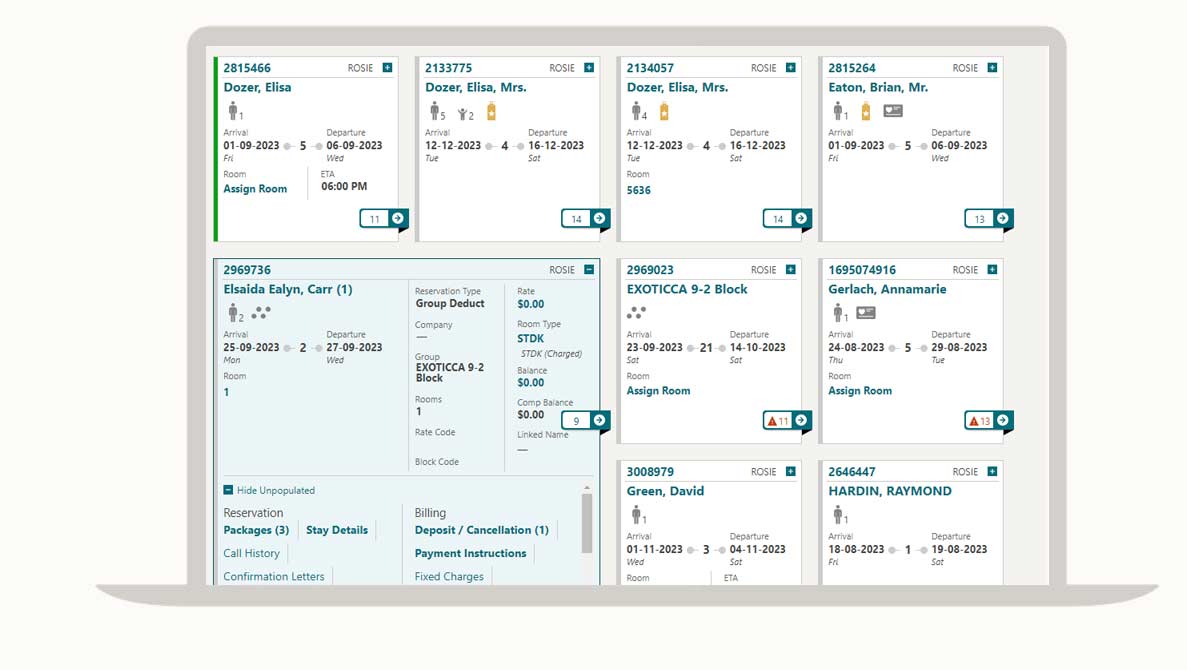Collapse reservation 2969736 with minus button
Viewport: 1187px width, 670px height.
pyautogui.click(x=589, y=270)
